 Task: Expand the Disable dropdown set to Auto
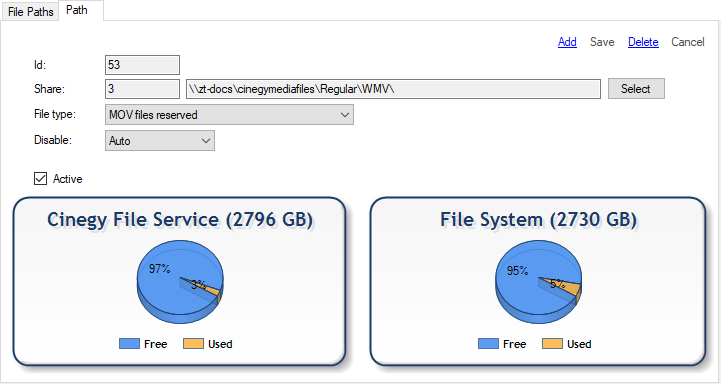[160, 141]
